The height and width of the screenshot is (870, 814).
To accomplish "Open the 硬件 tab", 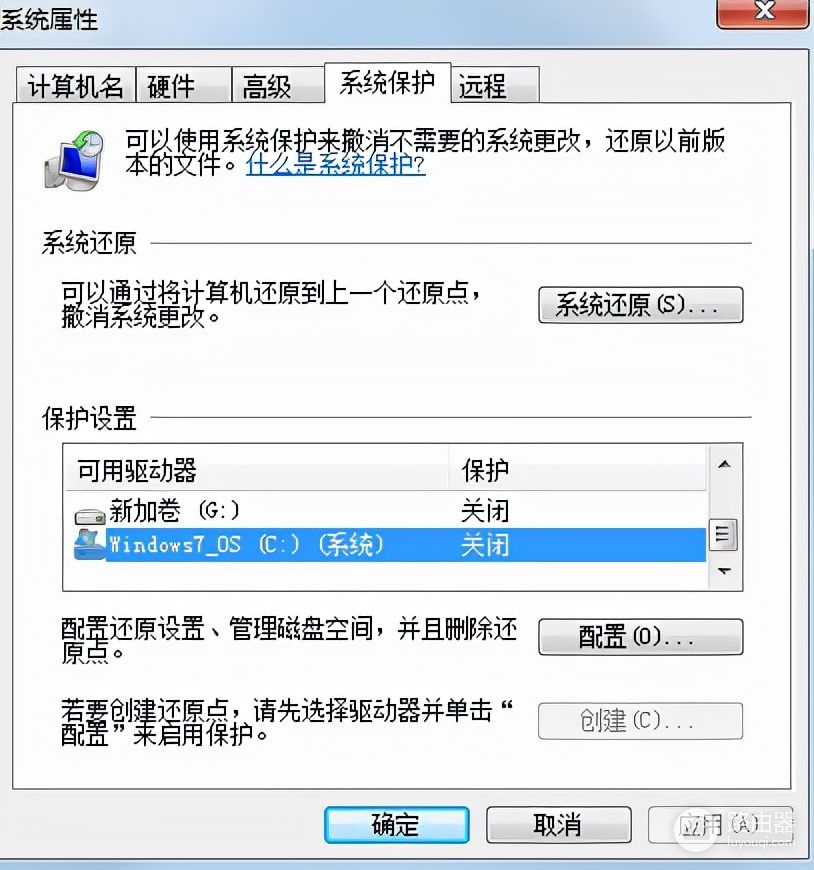I will click(183, 86).
